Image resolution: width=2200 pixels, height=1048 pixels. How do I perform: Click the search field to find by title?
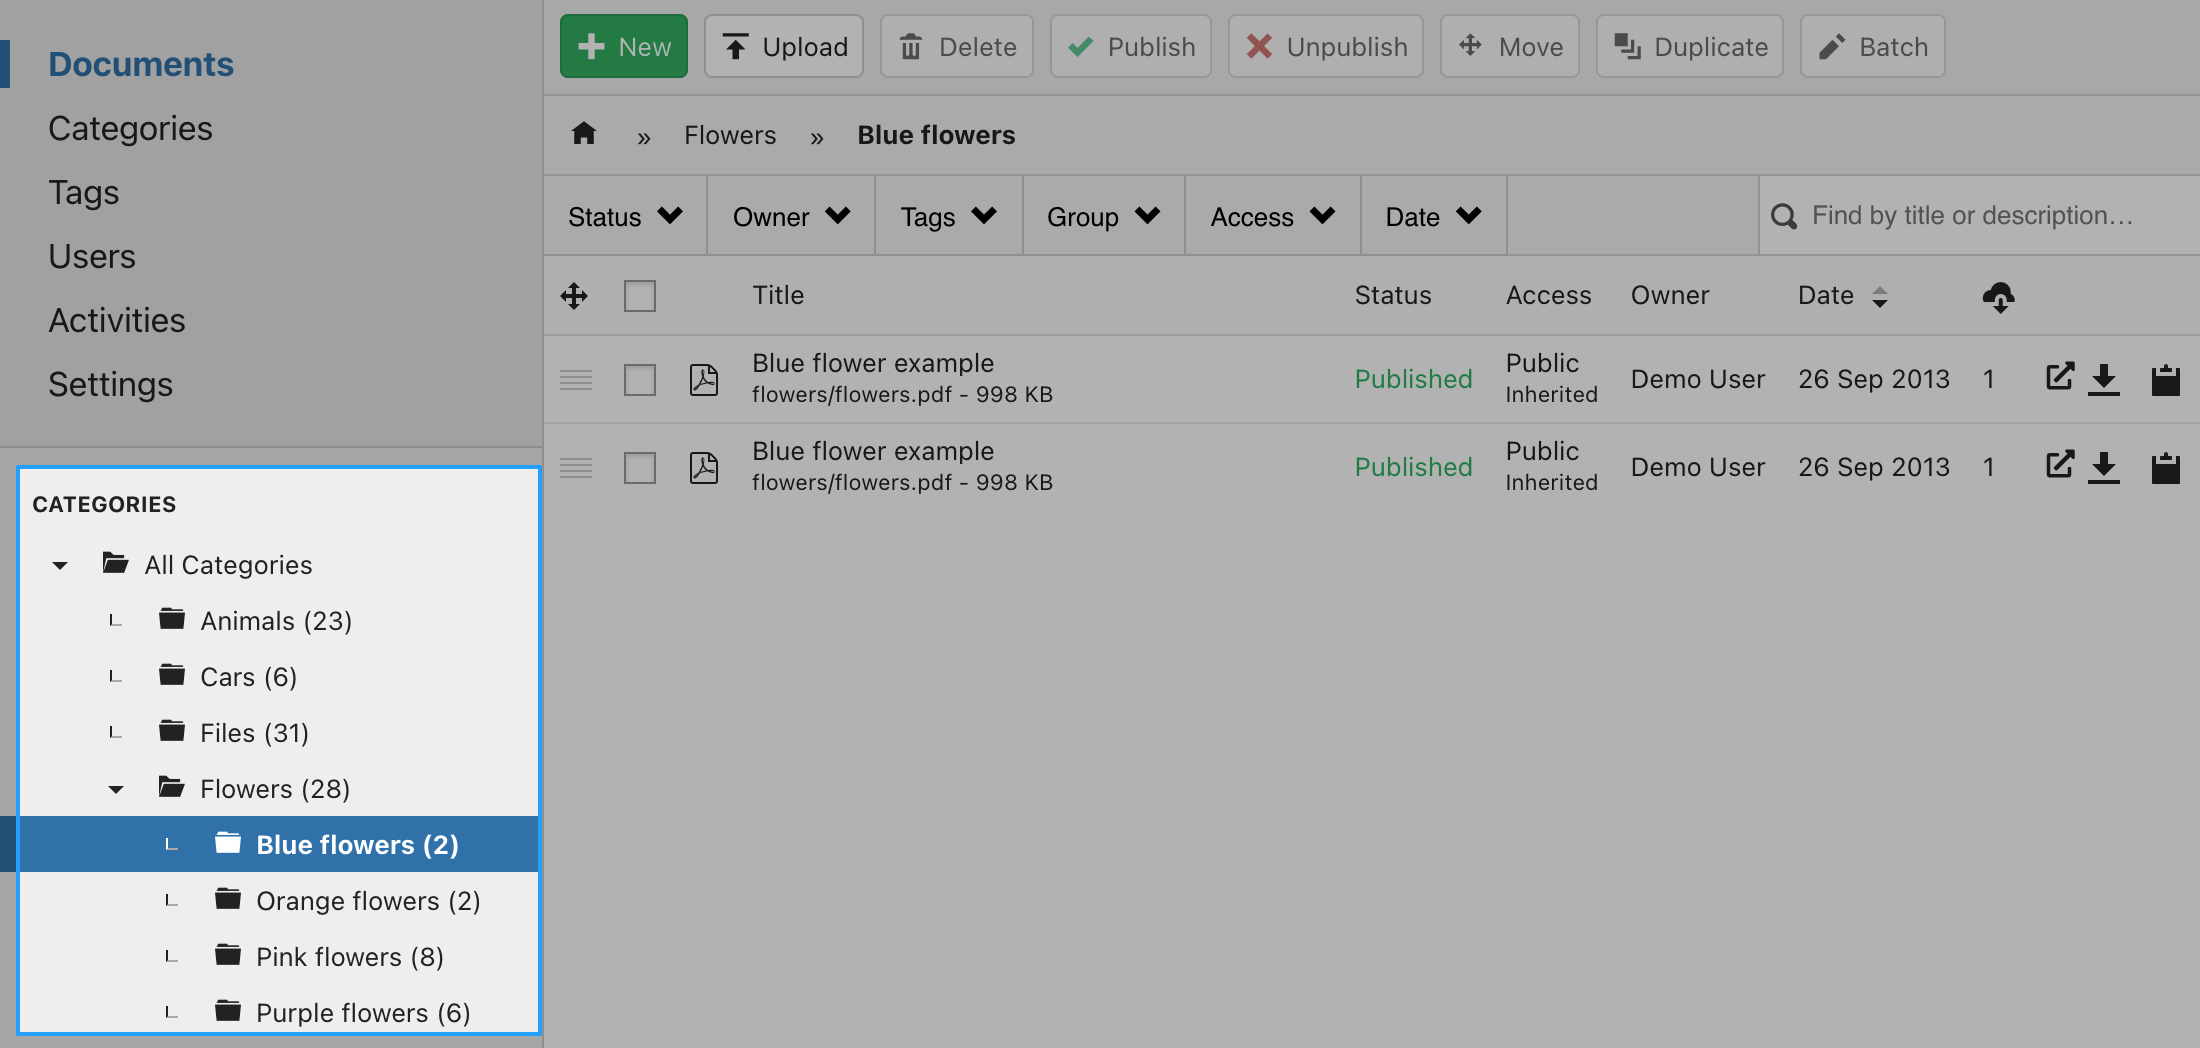pos(1979,215)
